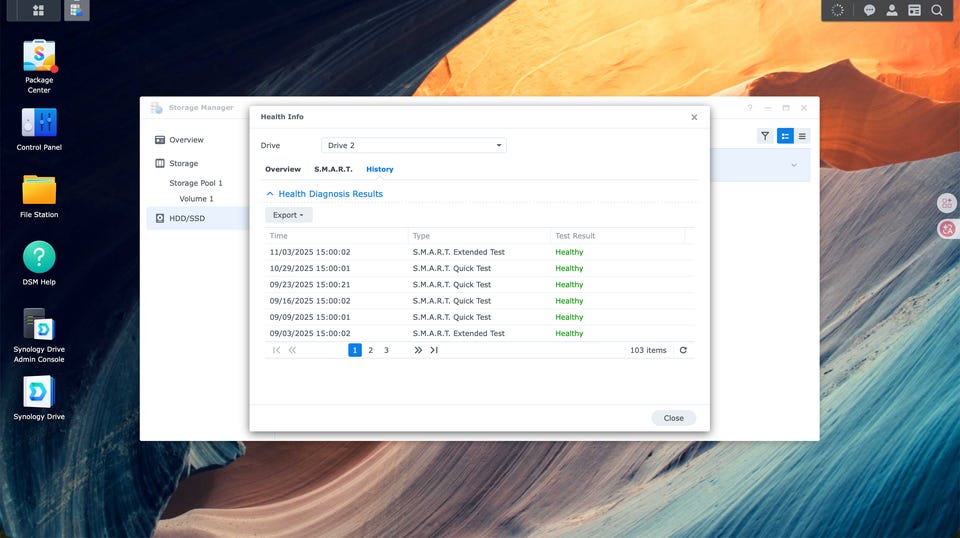Refresh the health diagnosis results list
Screen dimensions: 960x538
click(683, 350)
